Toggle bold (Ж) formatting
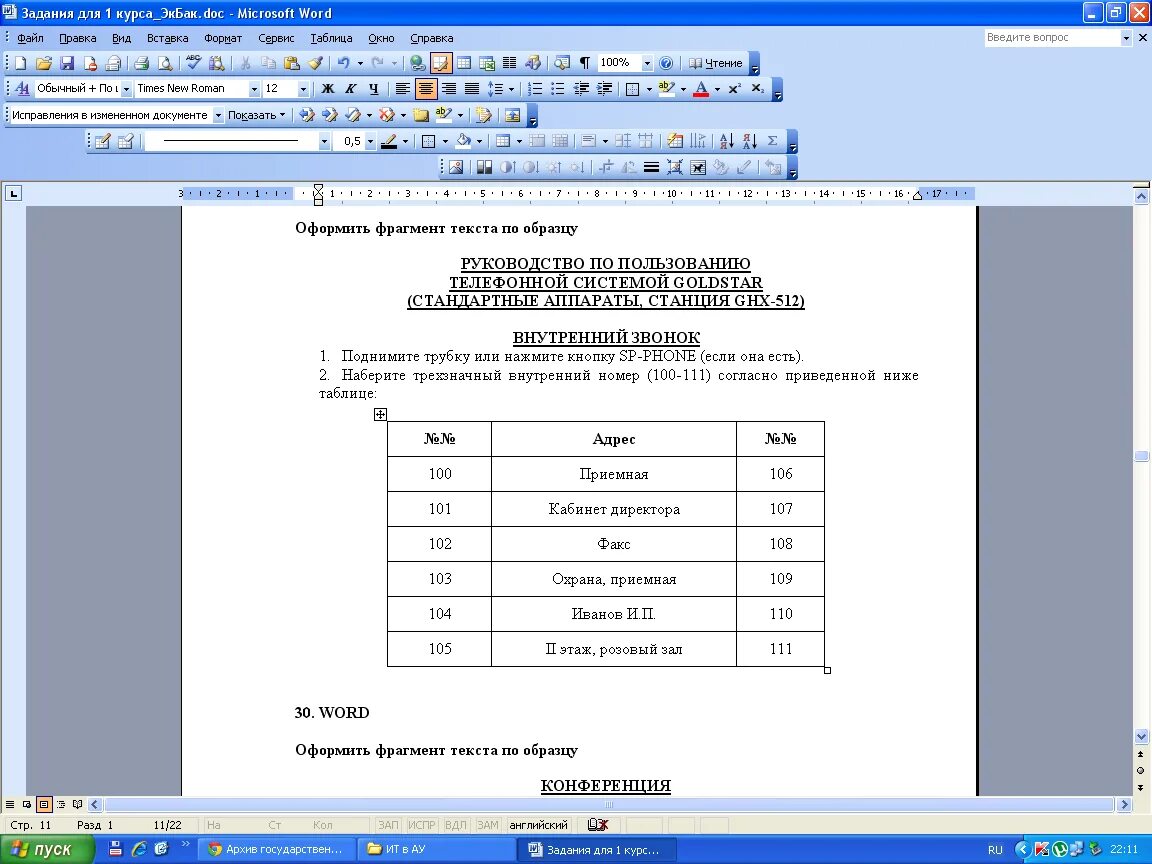This screenshot has height=864, width=1152. [x=328, y=89]
